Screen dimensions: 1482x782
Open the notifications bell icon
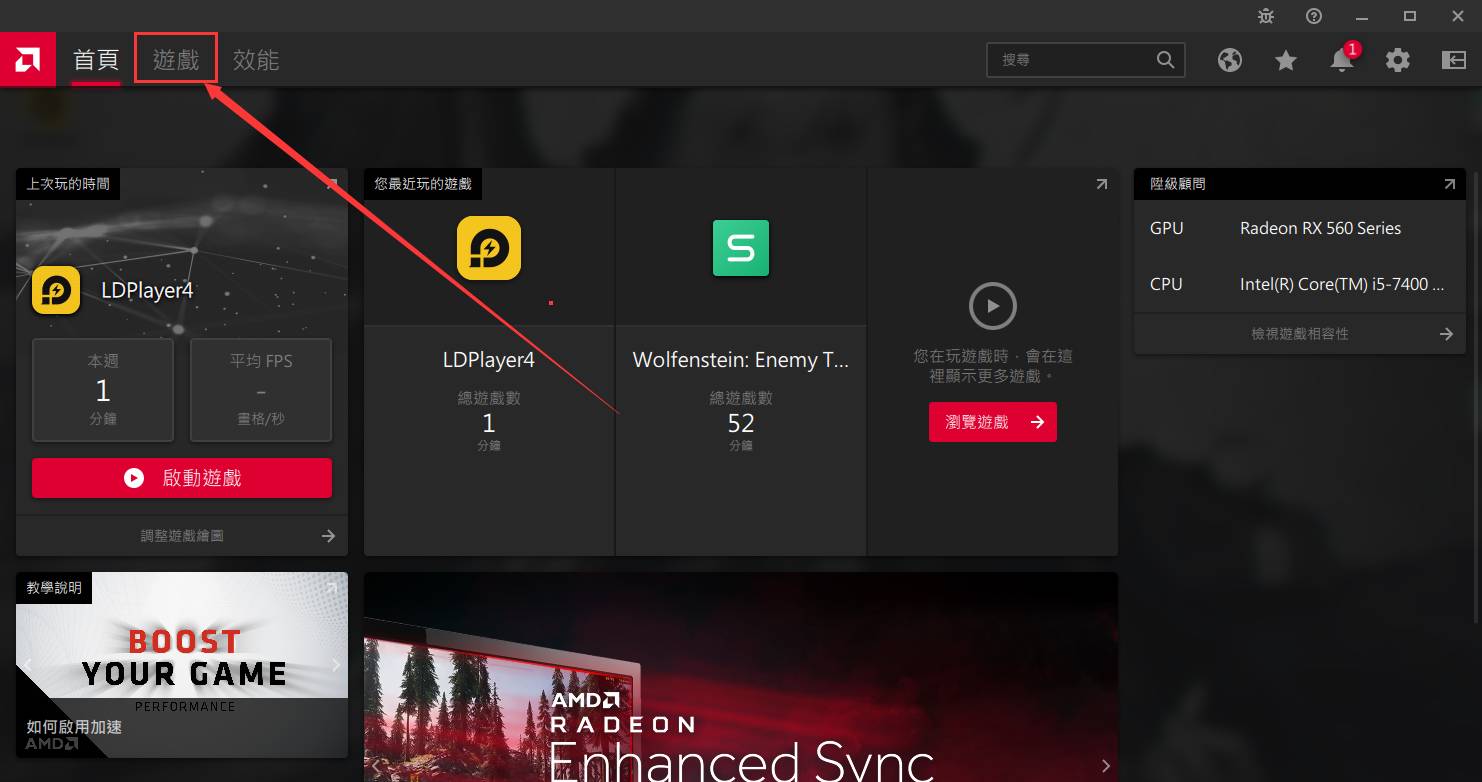1342,60
